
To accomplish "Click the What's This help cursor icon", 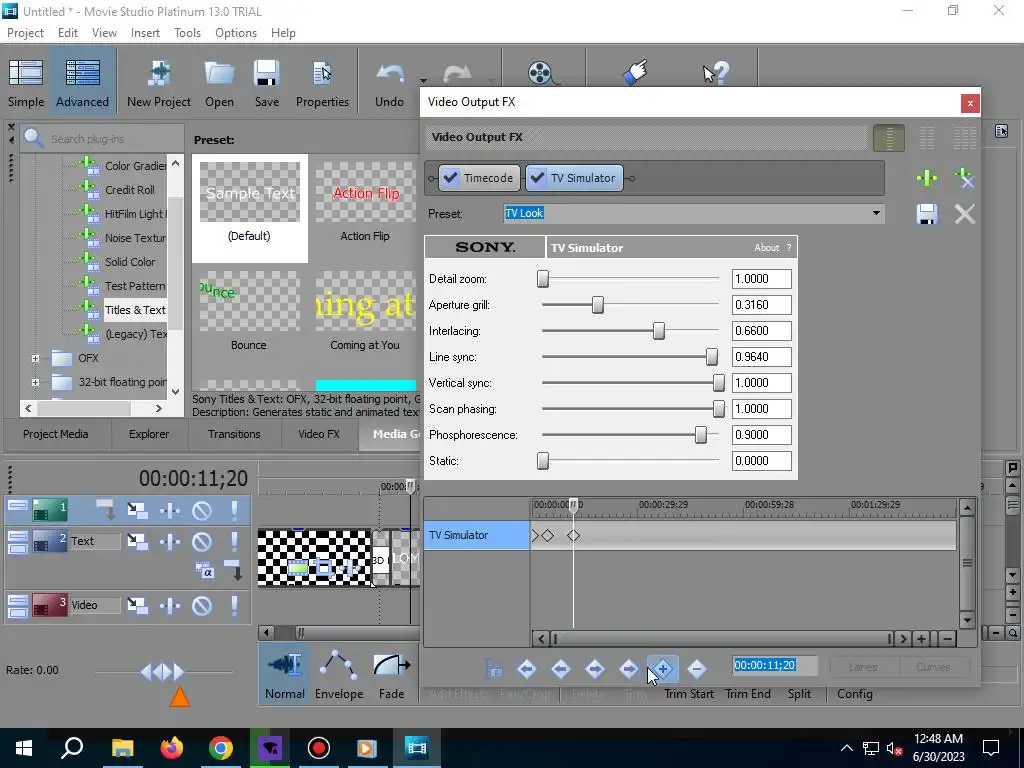I will click(x=716, y=73).
